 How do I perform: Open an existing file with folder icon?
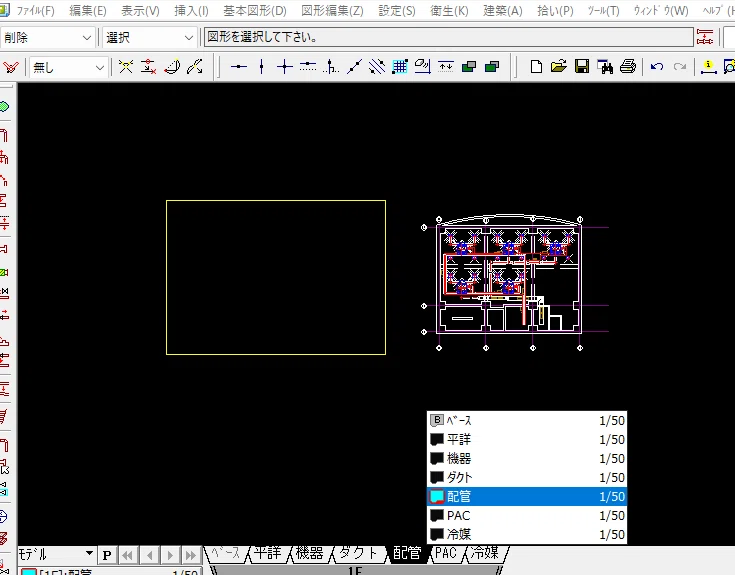click(559, 67)
